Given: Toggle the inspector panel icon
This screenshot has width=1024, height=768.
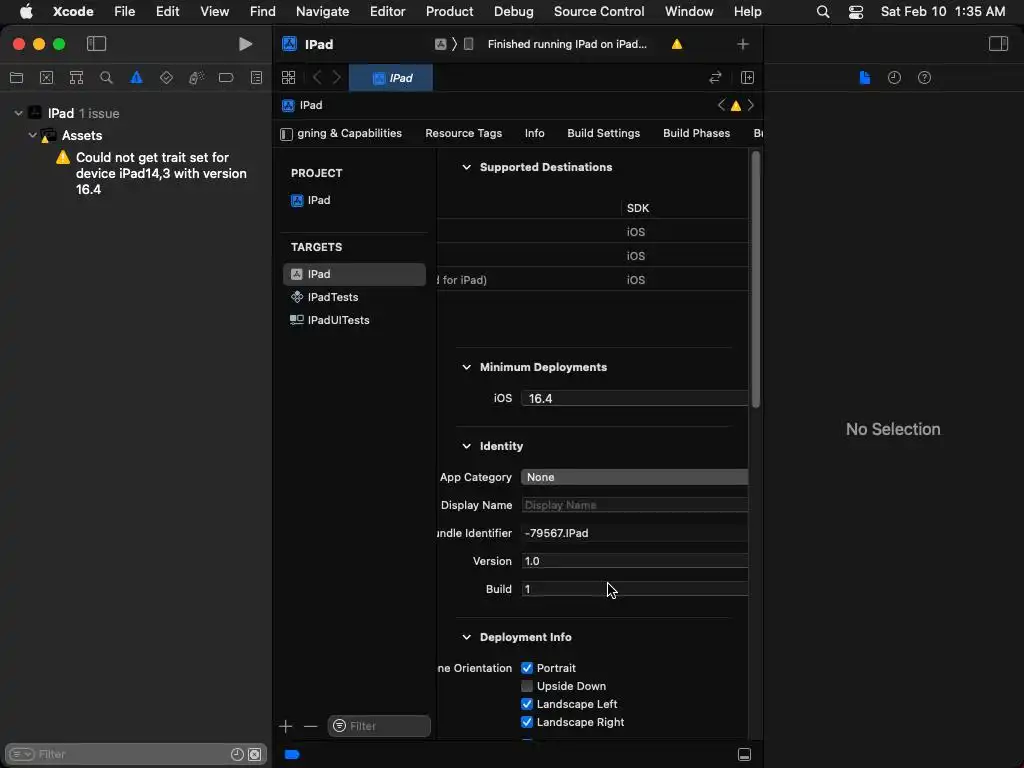Looking at the screenshot, I should click(998, 44).
